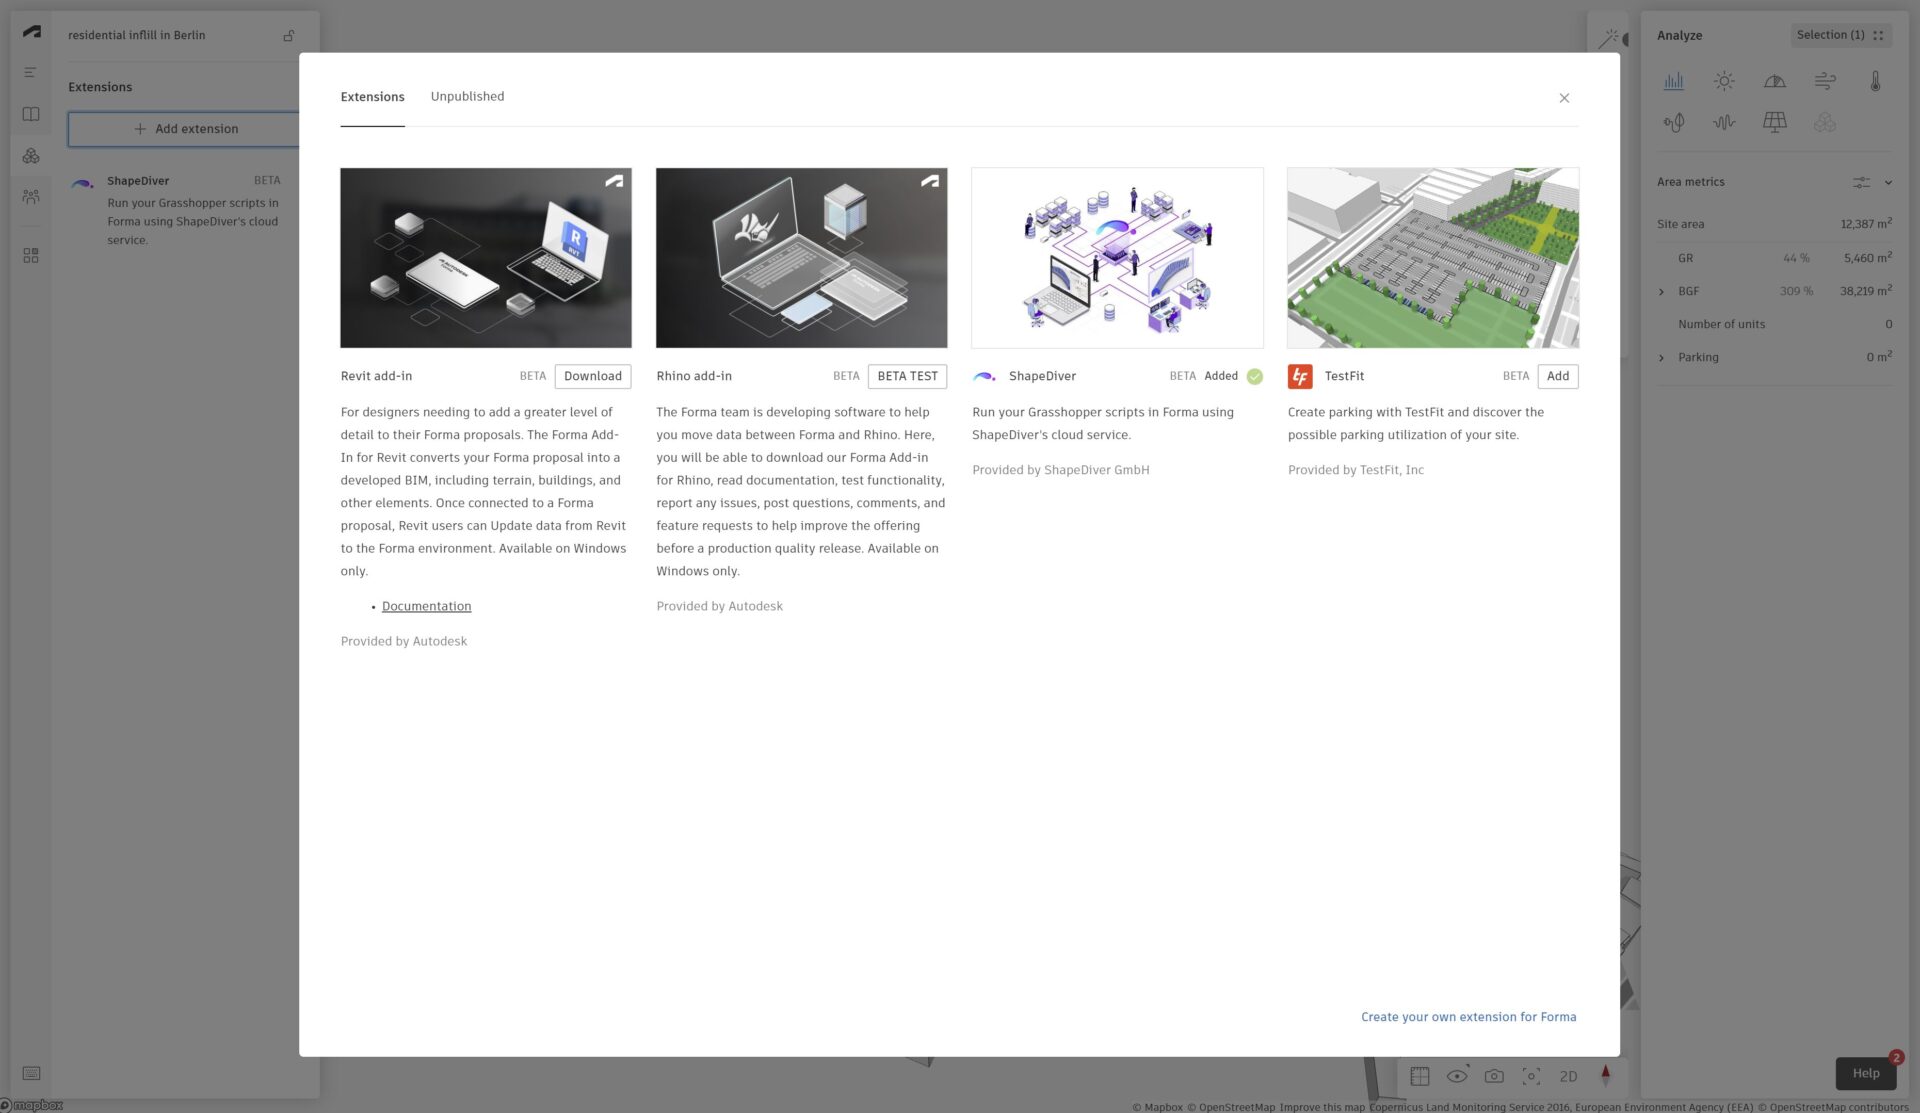The width and height of the screenshot is (1920, 1113).
Task: Run the sun analysis icon
Action: [x=1724, y=81]
